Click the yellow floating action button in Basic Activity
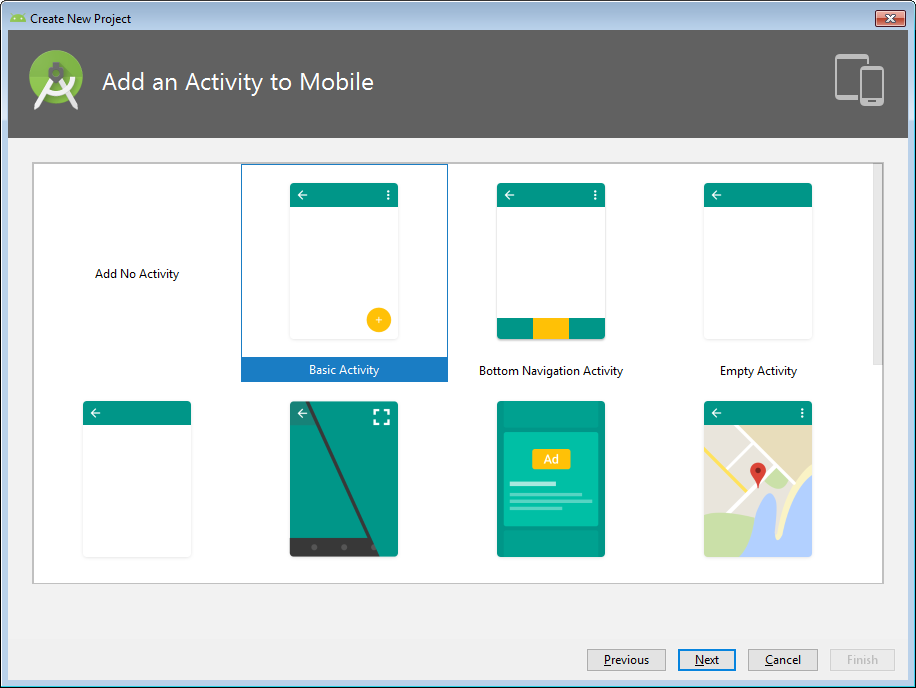 pos(378,320)
